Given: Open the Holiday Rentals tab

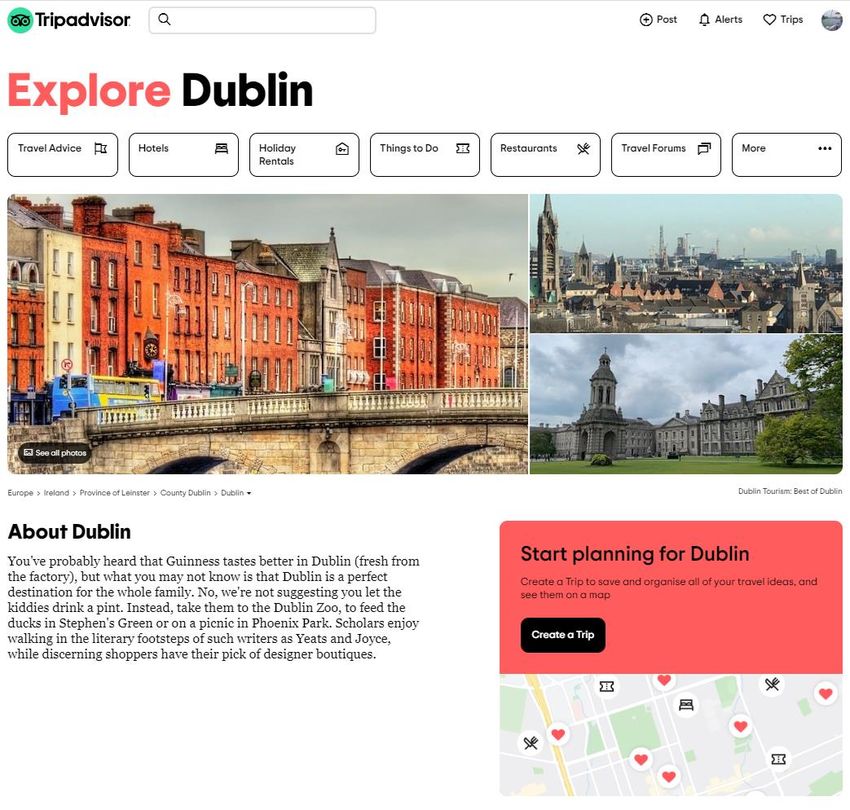Looking at the screenshot, I should pyautogui.click(x=304, y=155).
